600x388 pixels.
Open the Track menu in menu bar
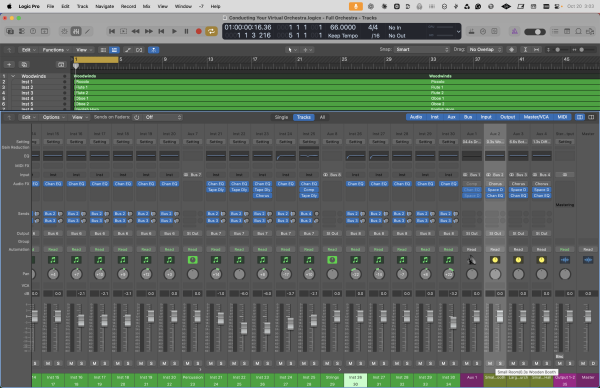coord(82,6)
